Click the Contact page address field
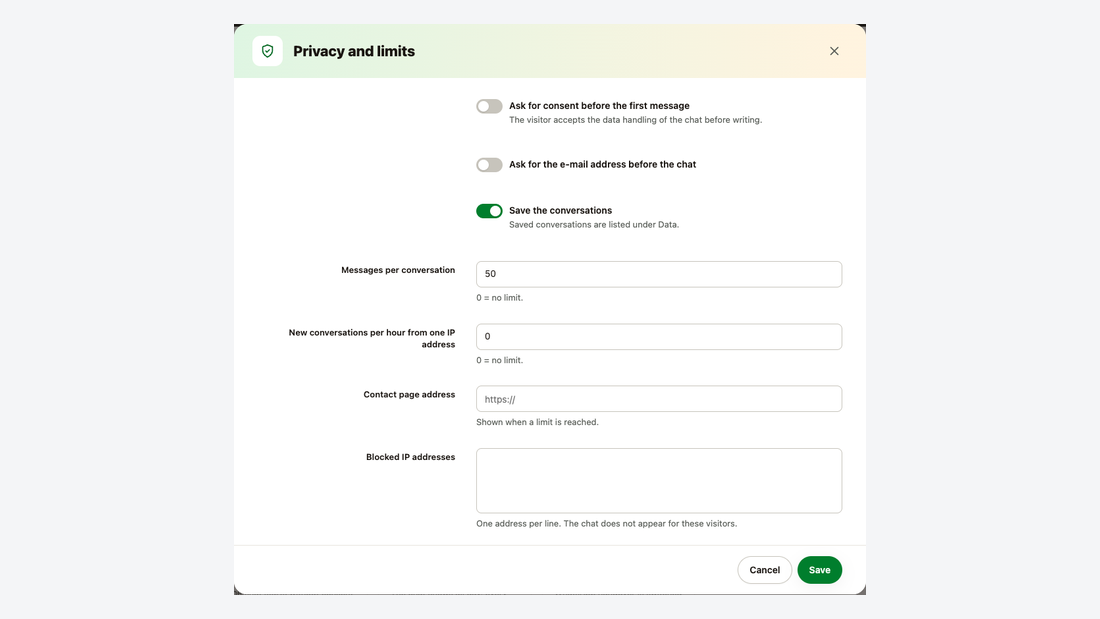The height and width of the screenshot is (619, 1100). [x=659, y=399]
